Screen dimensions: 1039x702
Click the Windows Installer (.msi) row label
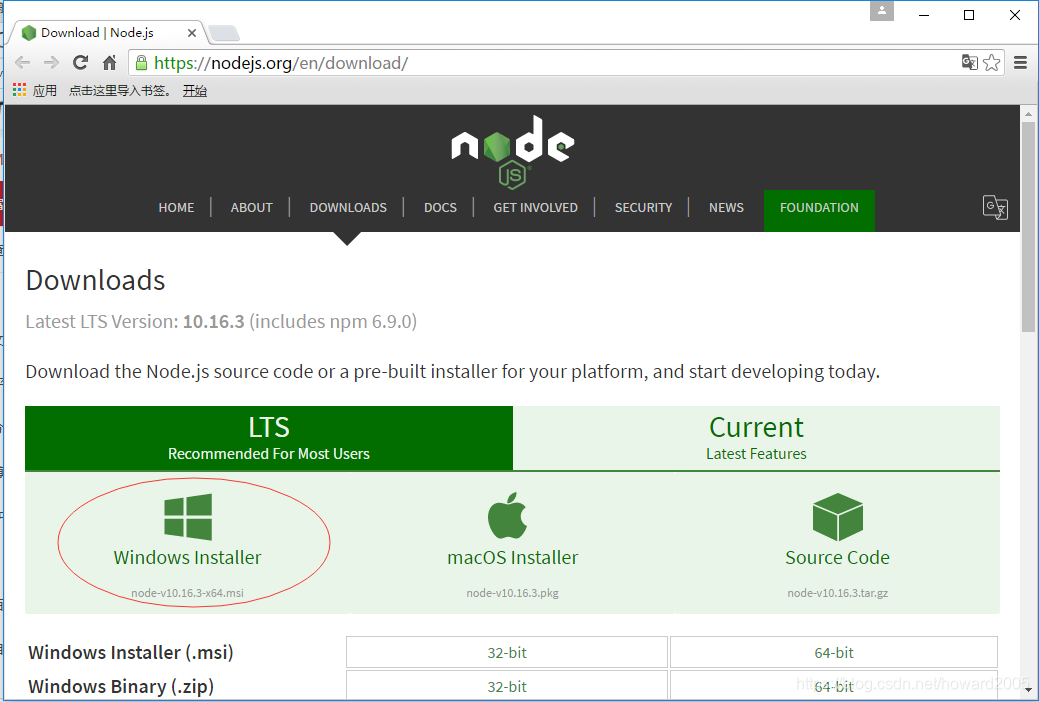(131, 652)
